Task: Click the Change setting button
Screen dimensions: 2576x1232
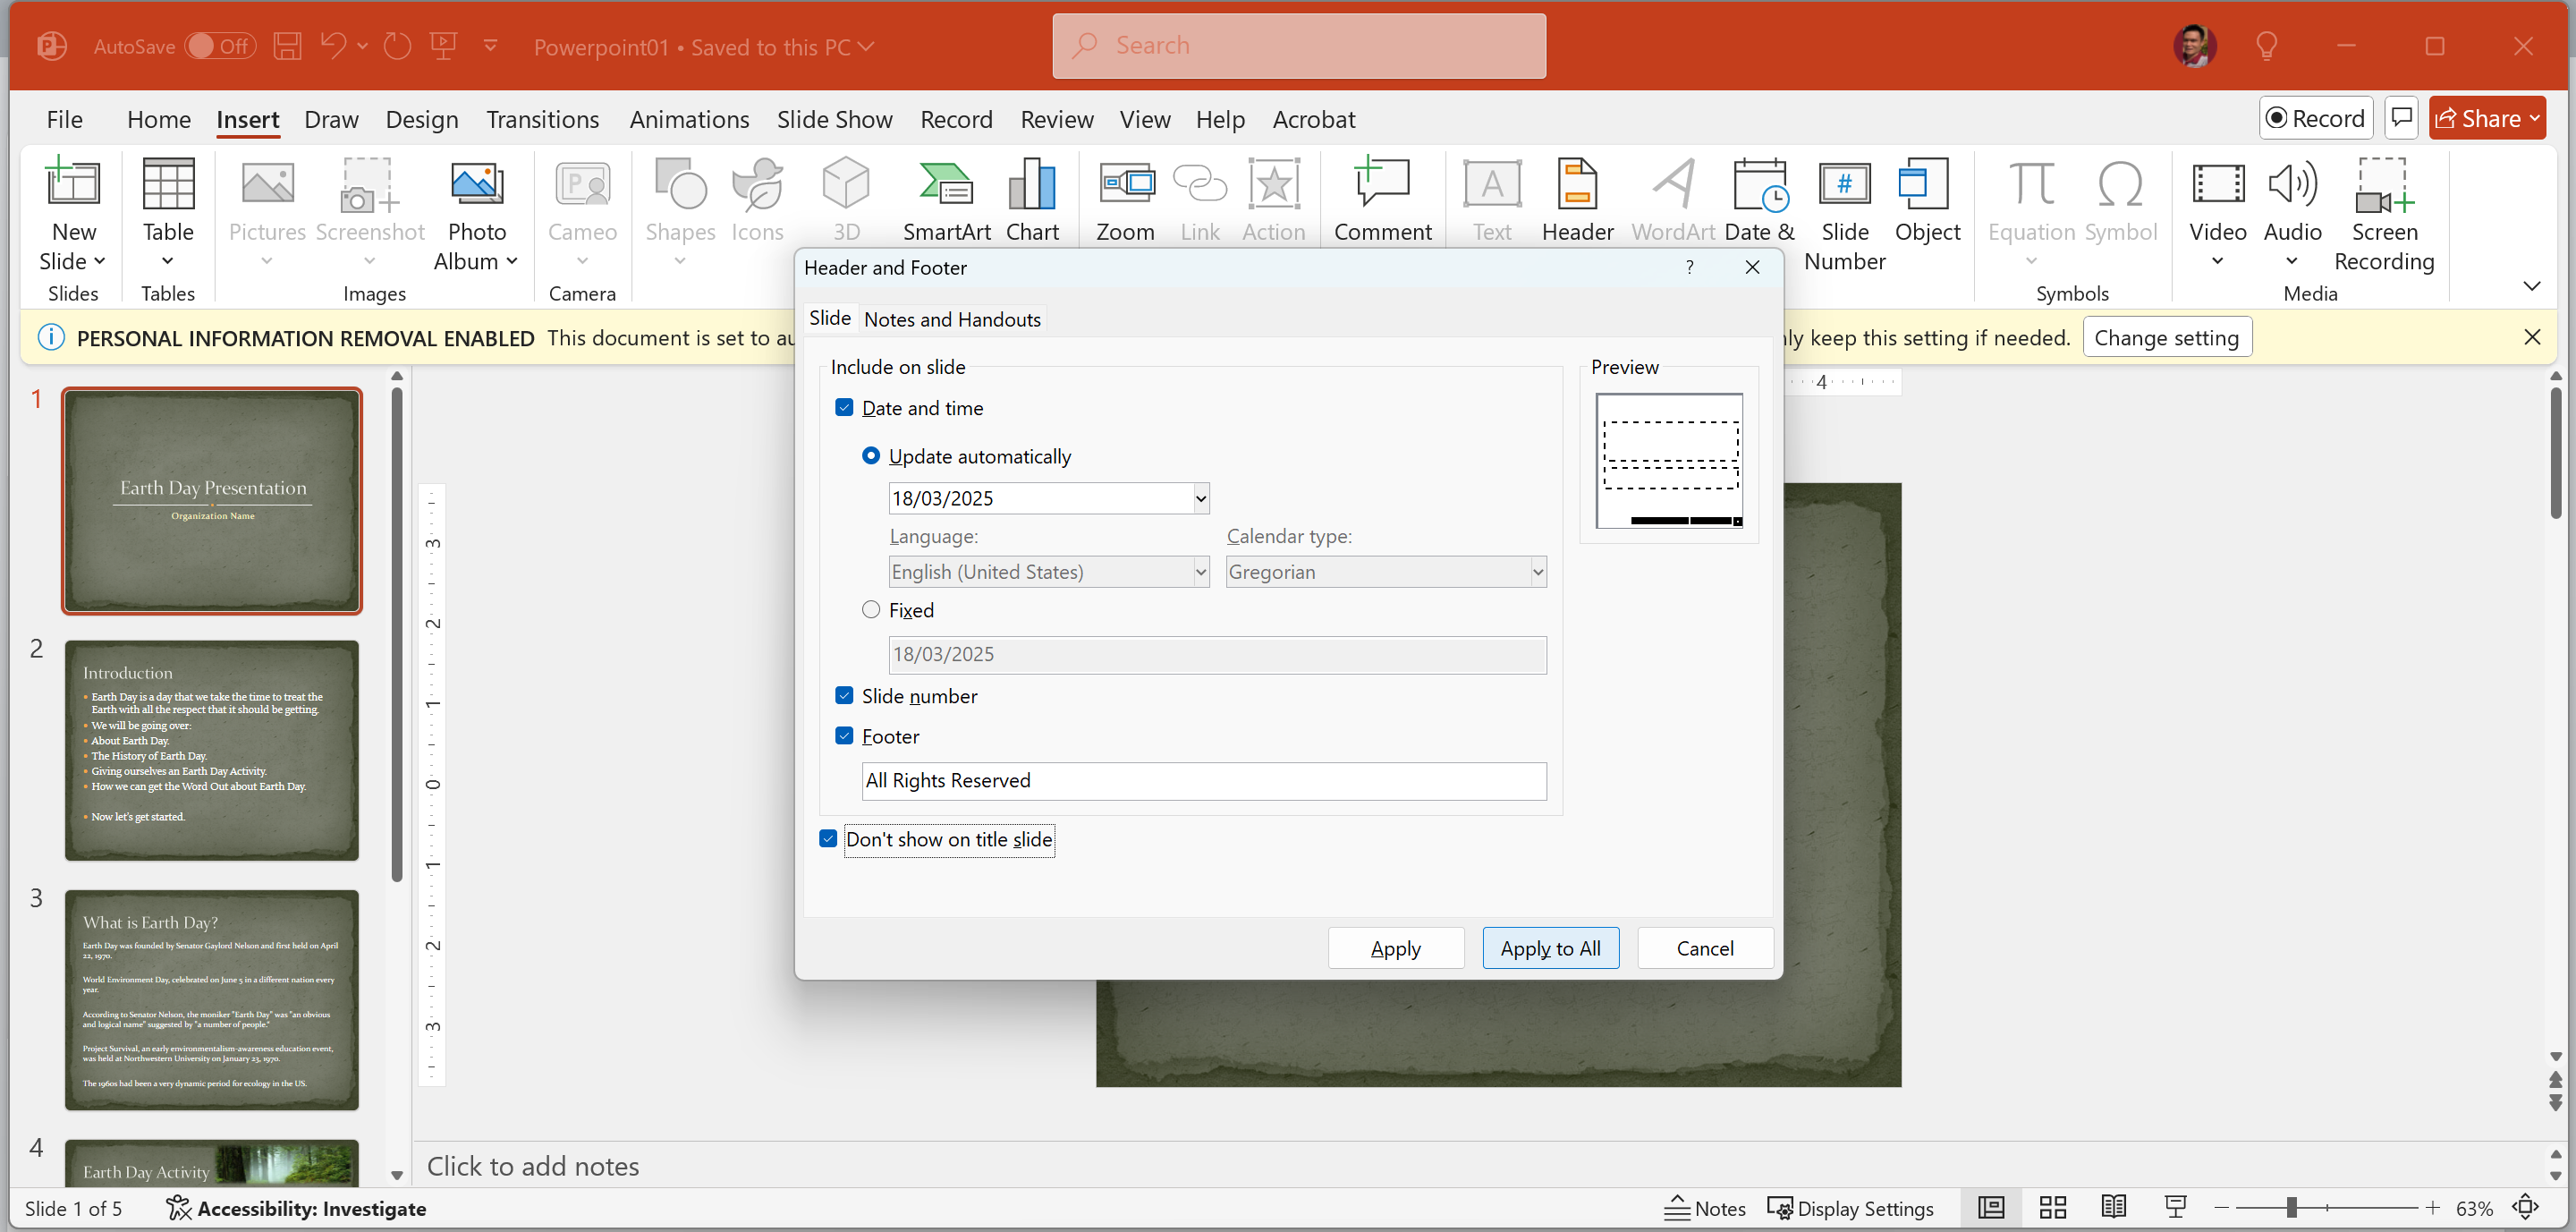Action: 2166,338
